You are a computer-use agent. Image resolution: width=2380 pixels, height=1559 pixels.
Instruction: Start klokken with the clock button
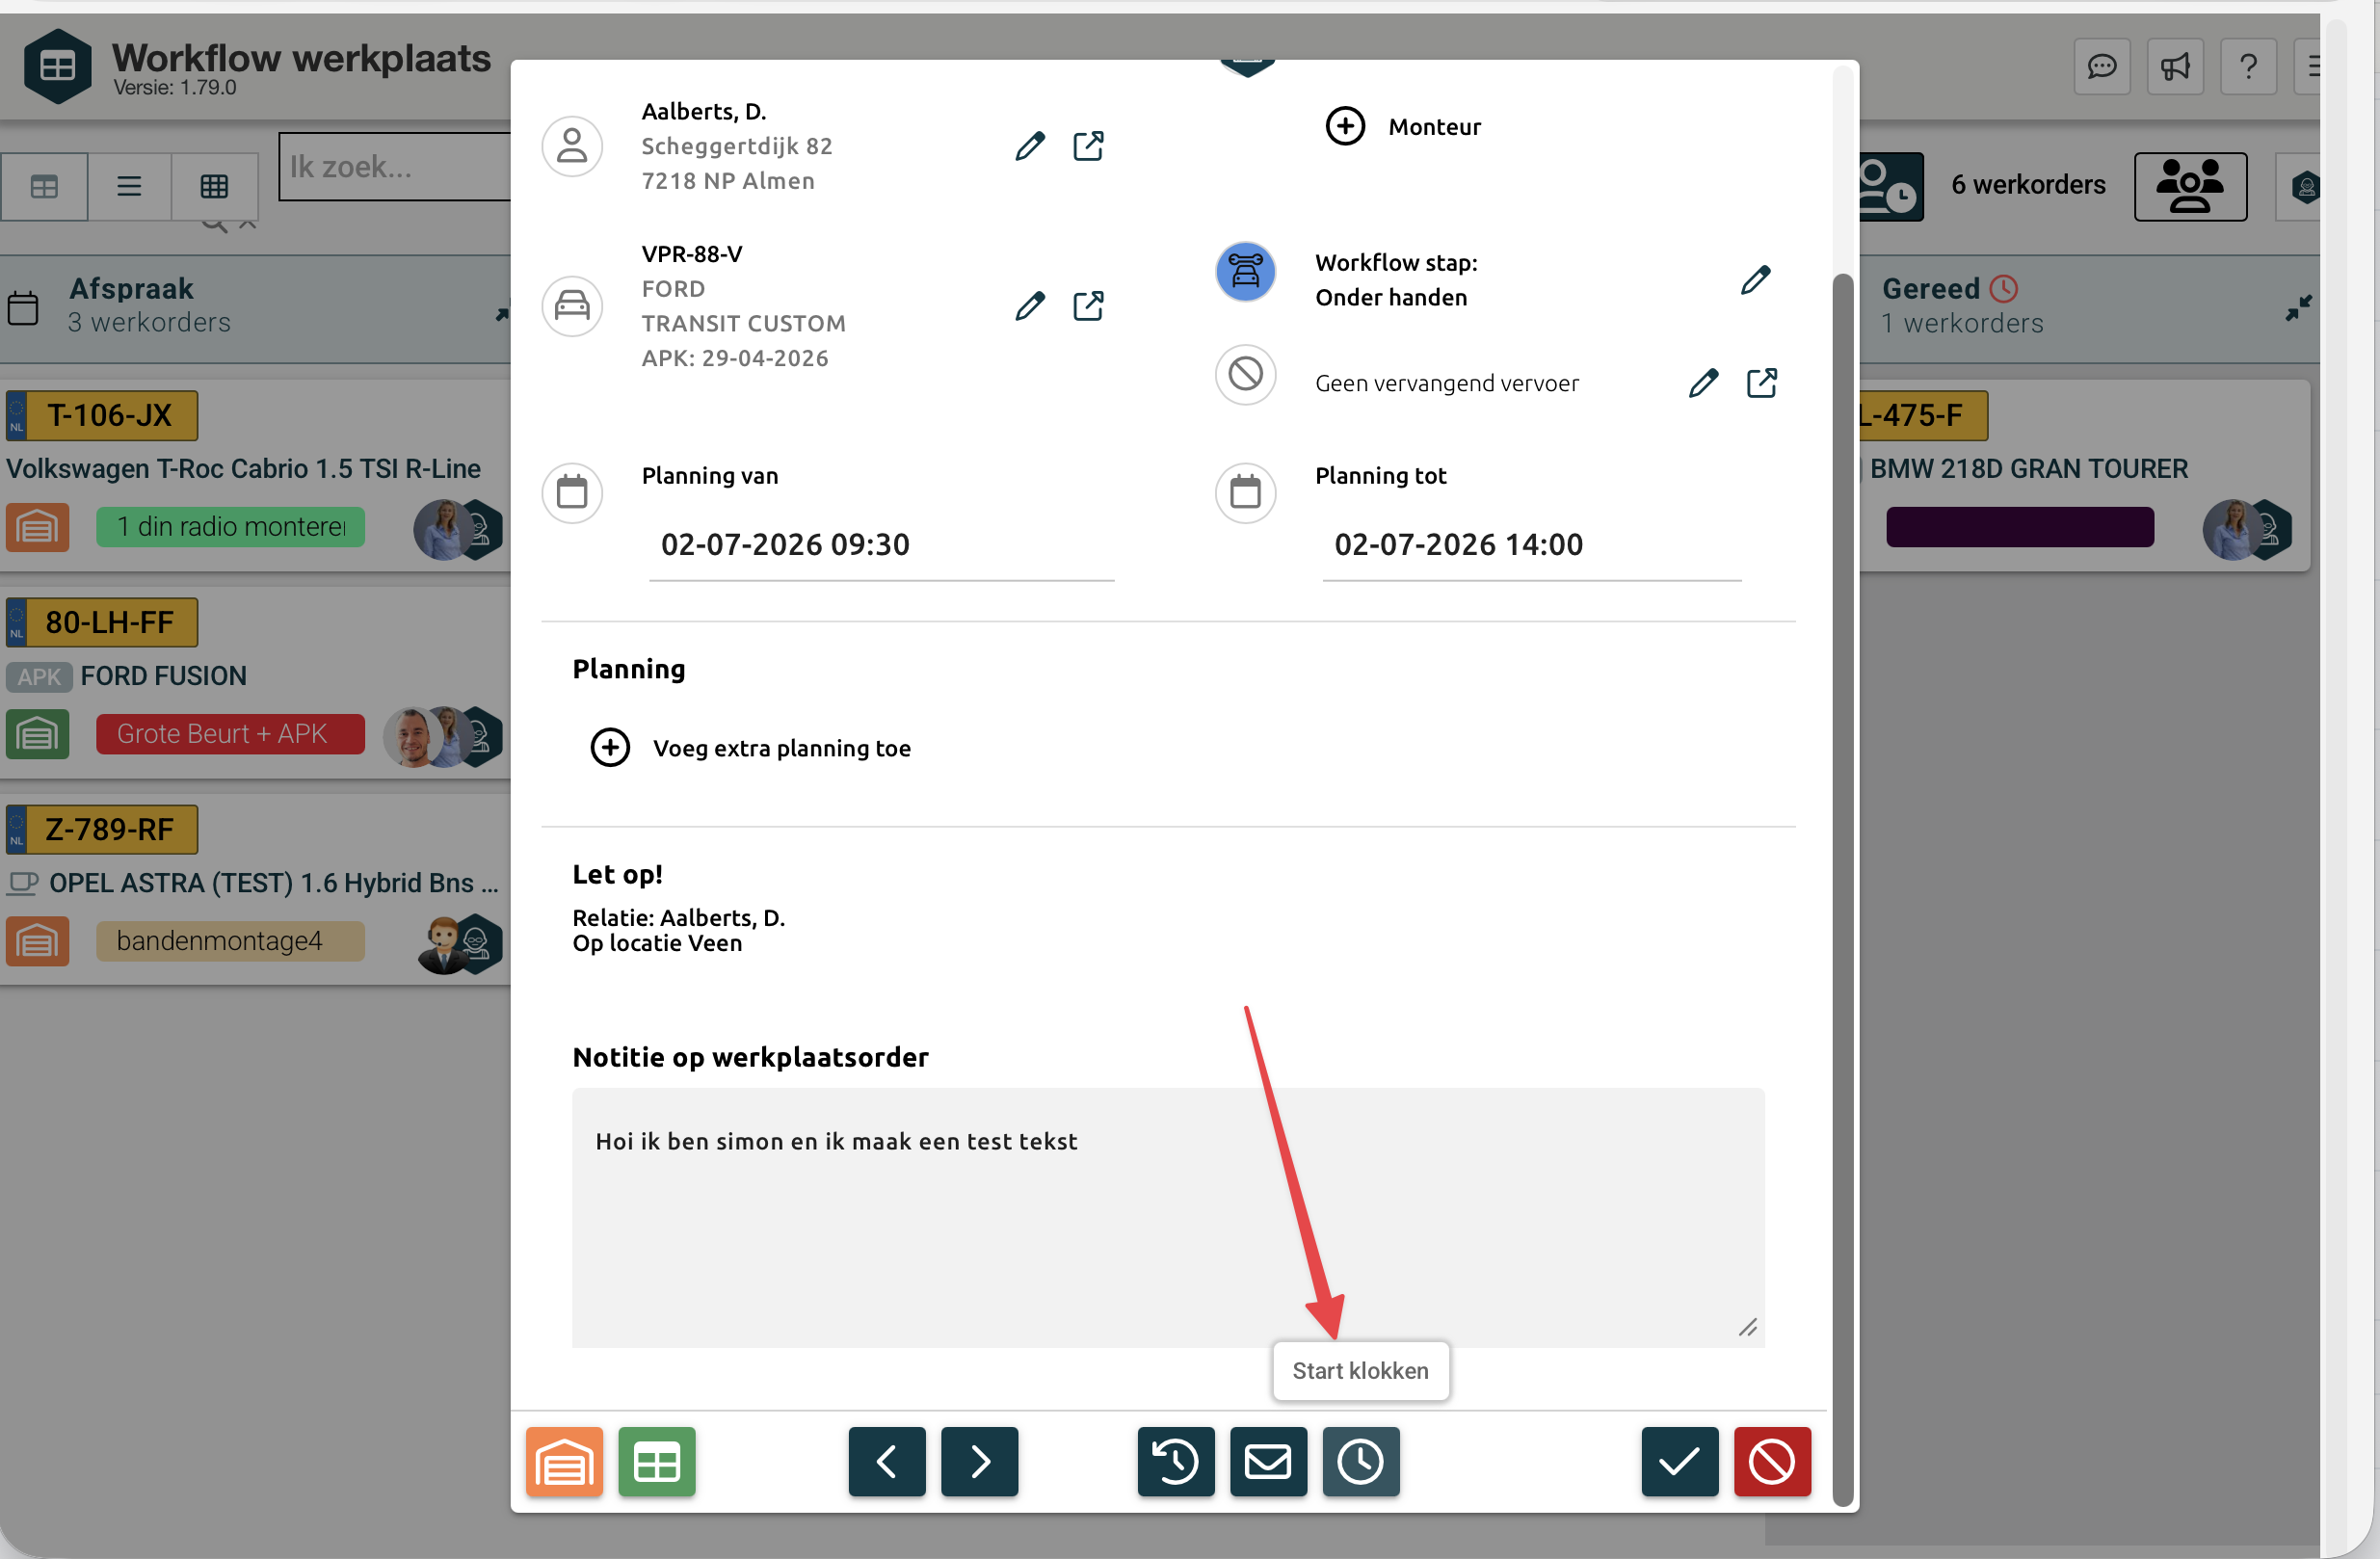click(1361, 1461)
